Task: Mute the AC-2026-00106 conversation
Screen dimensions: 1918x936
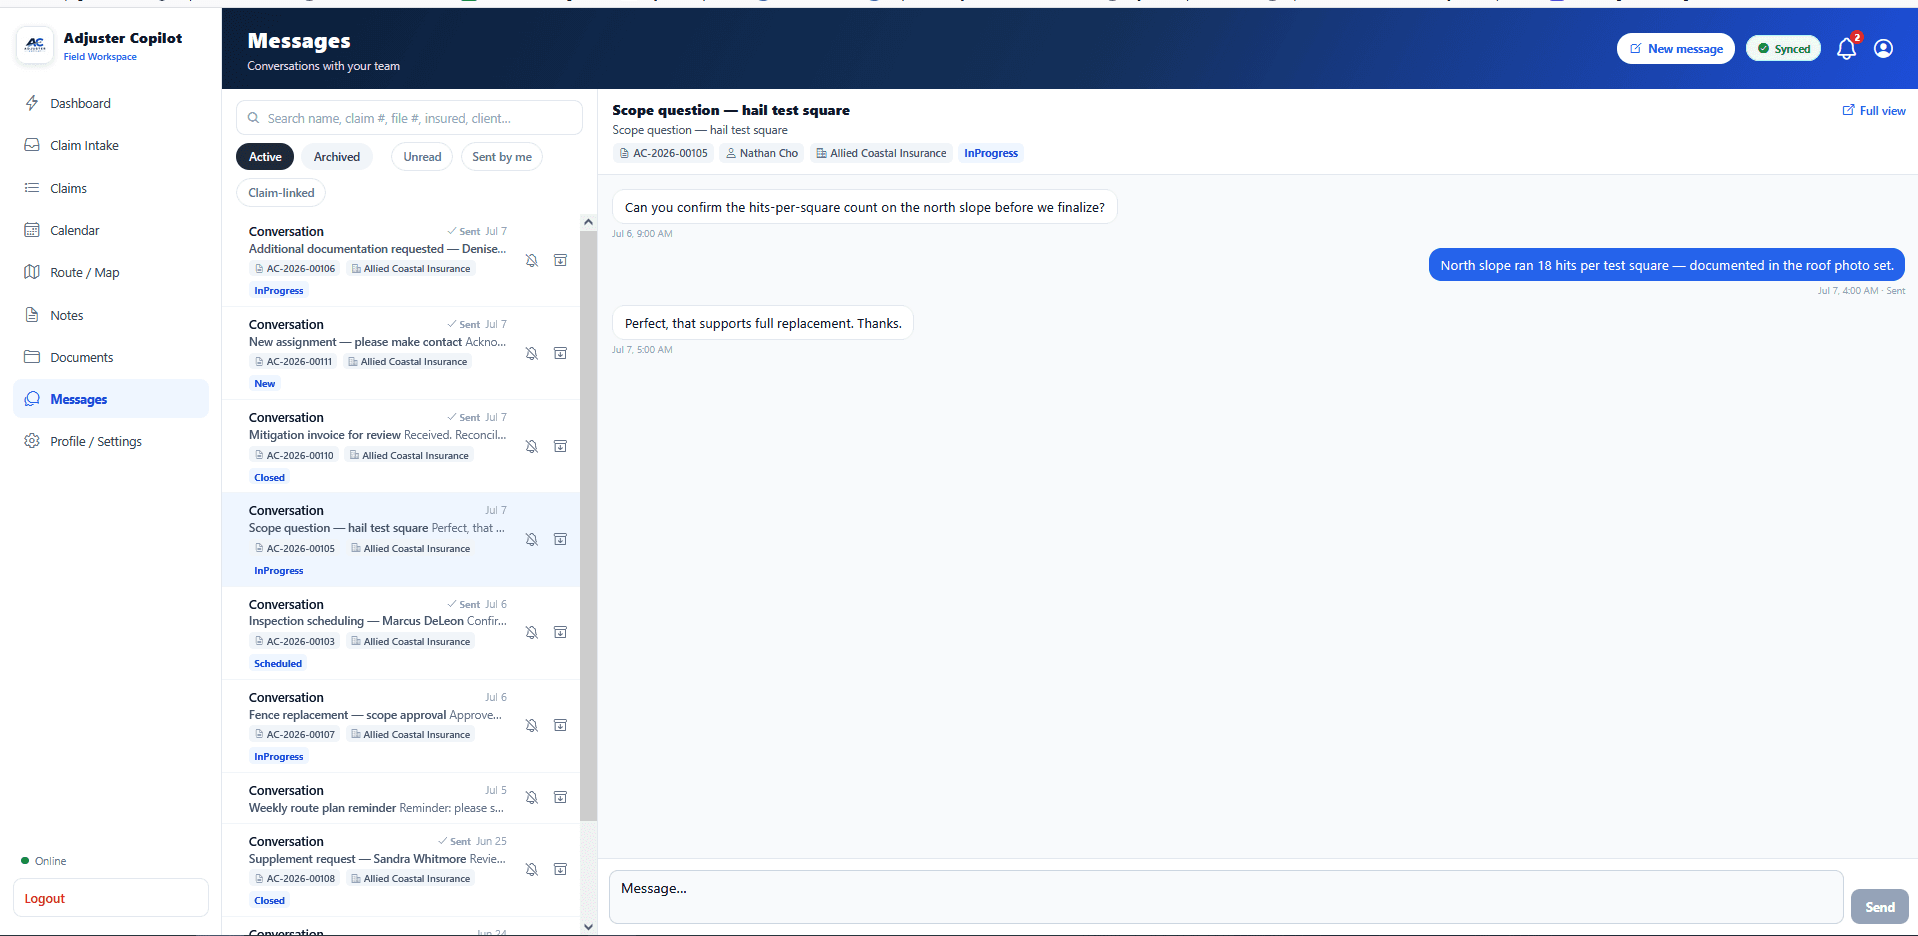Action: coord(532,260)
